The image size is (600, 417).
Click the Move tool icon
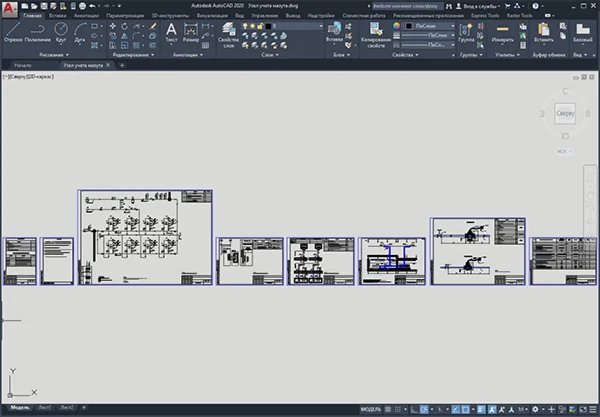(112, 26)
